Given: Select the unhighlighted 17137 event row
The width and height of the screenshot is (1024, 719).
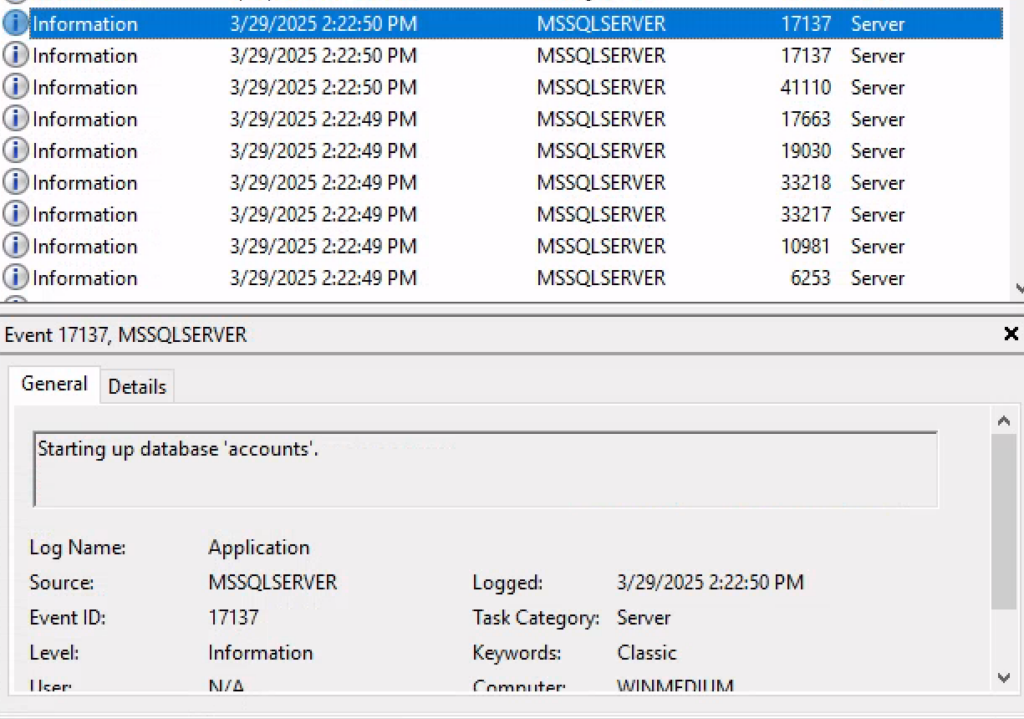Looking at the screenshot, I should [500, 56].
